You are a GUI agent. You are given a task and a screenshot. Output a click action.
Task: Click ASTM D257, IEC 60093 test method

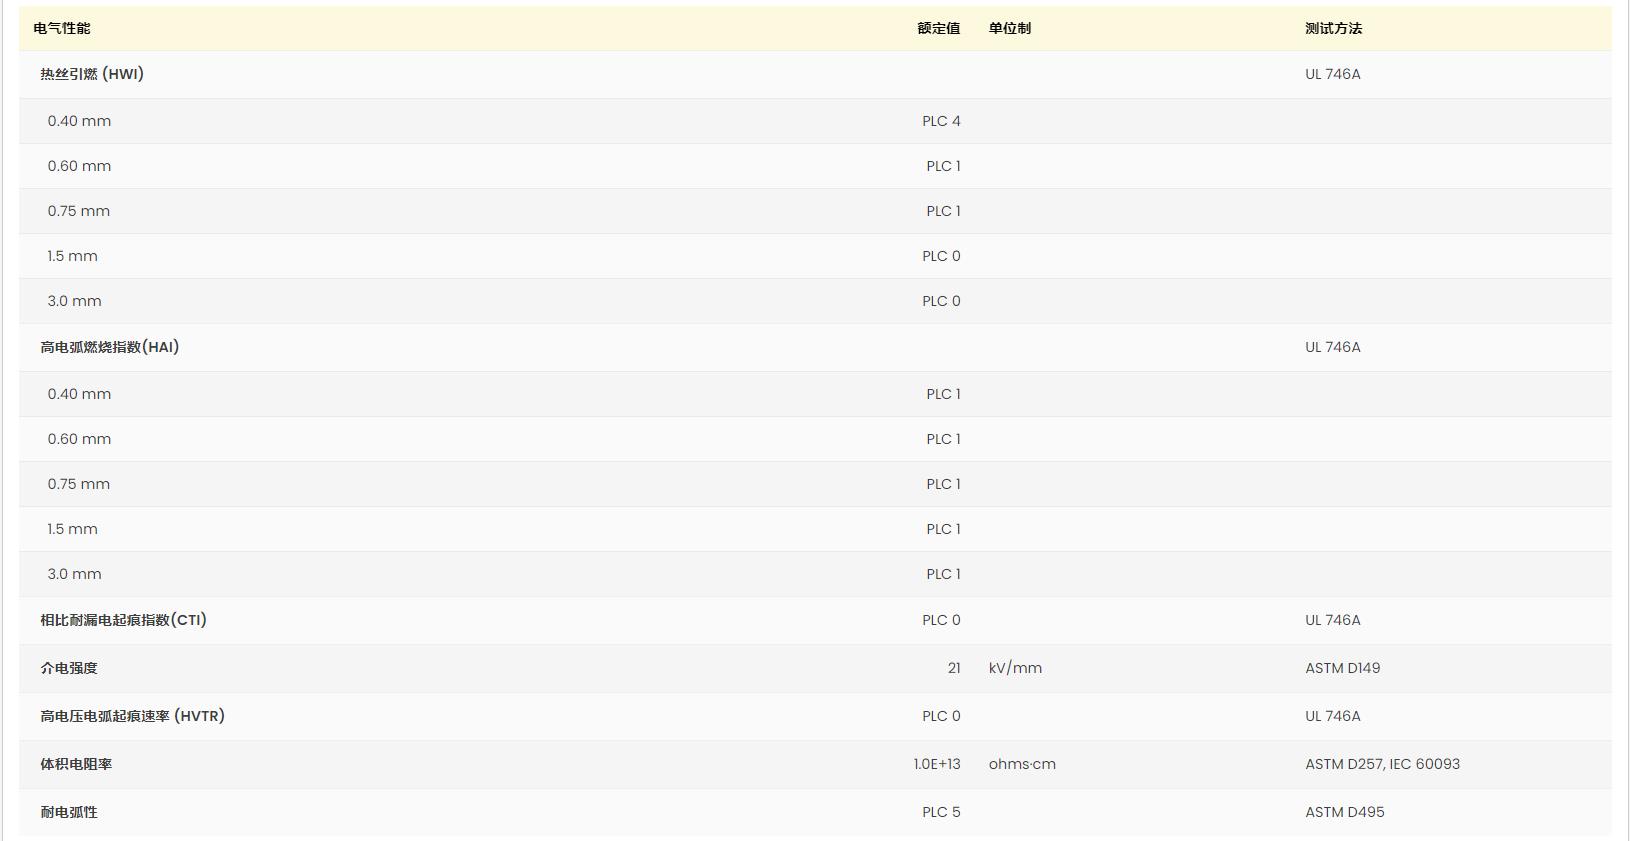coord(1382,764)
